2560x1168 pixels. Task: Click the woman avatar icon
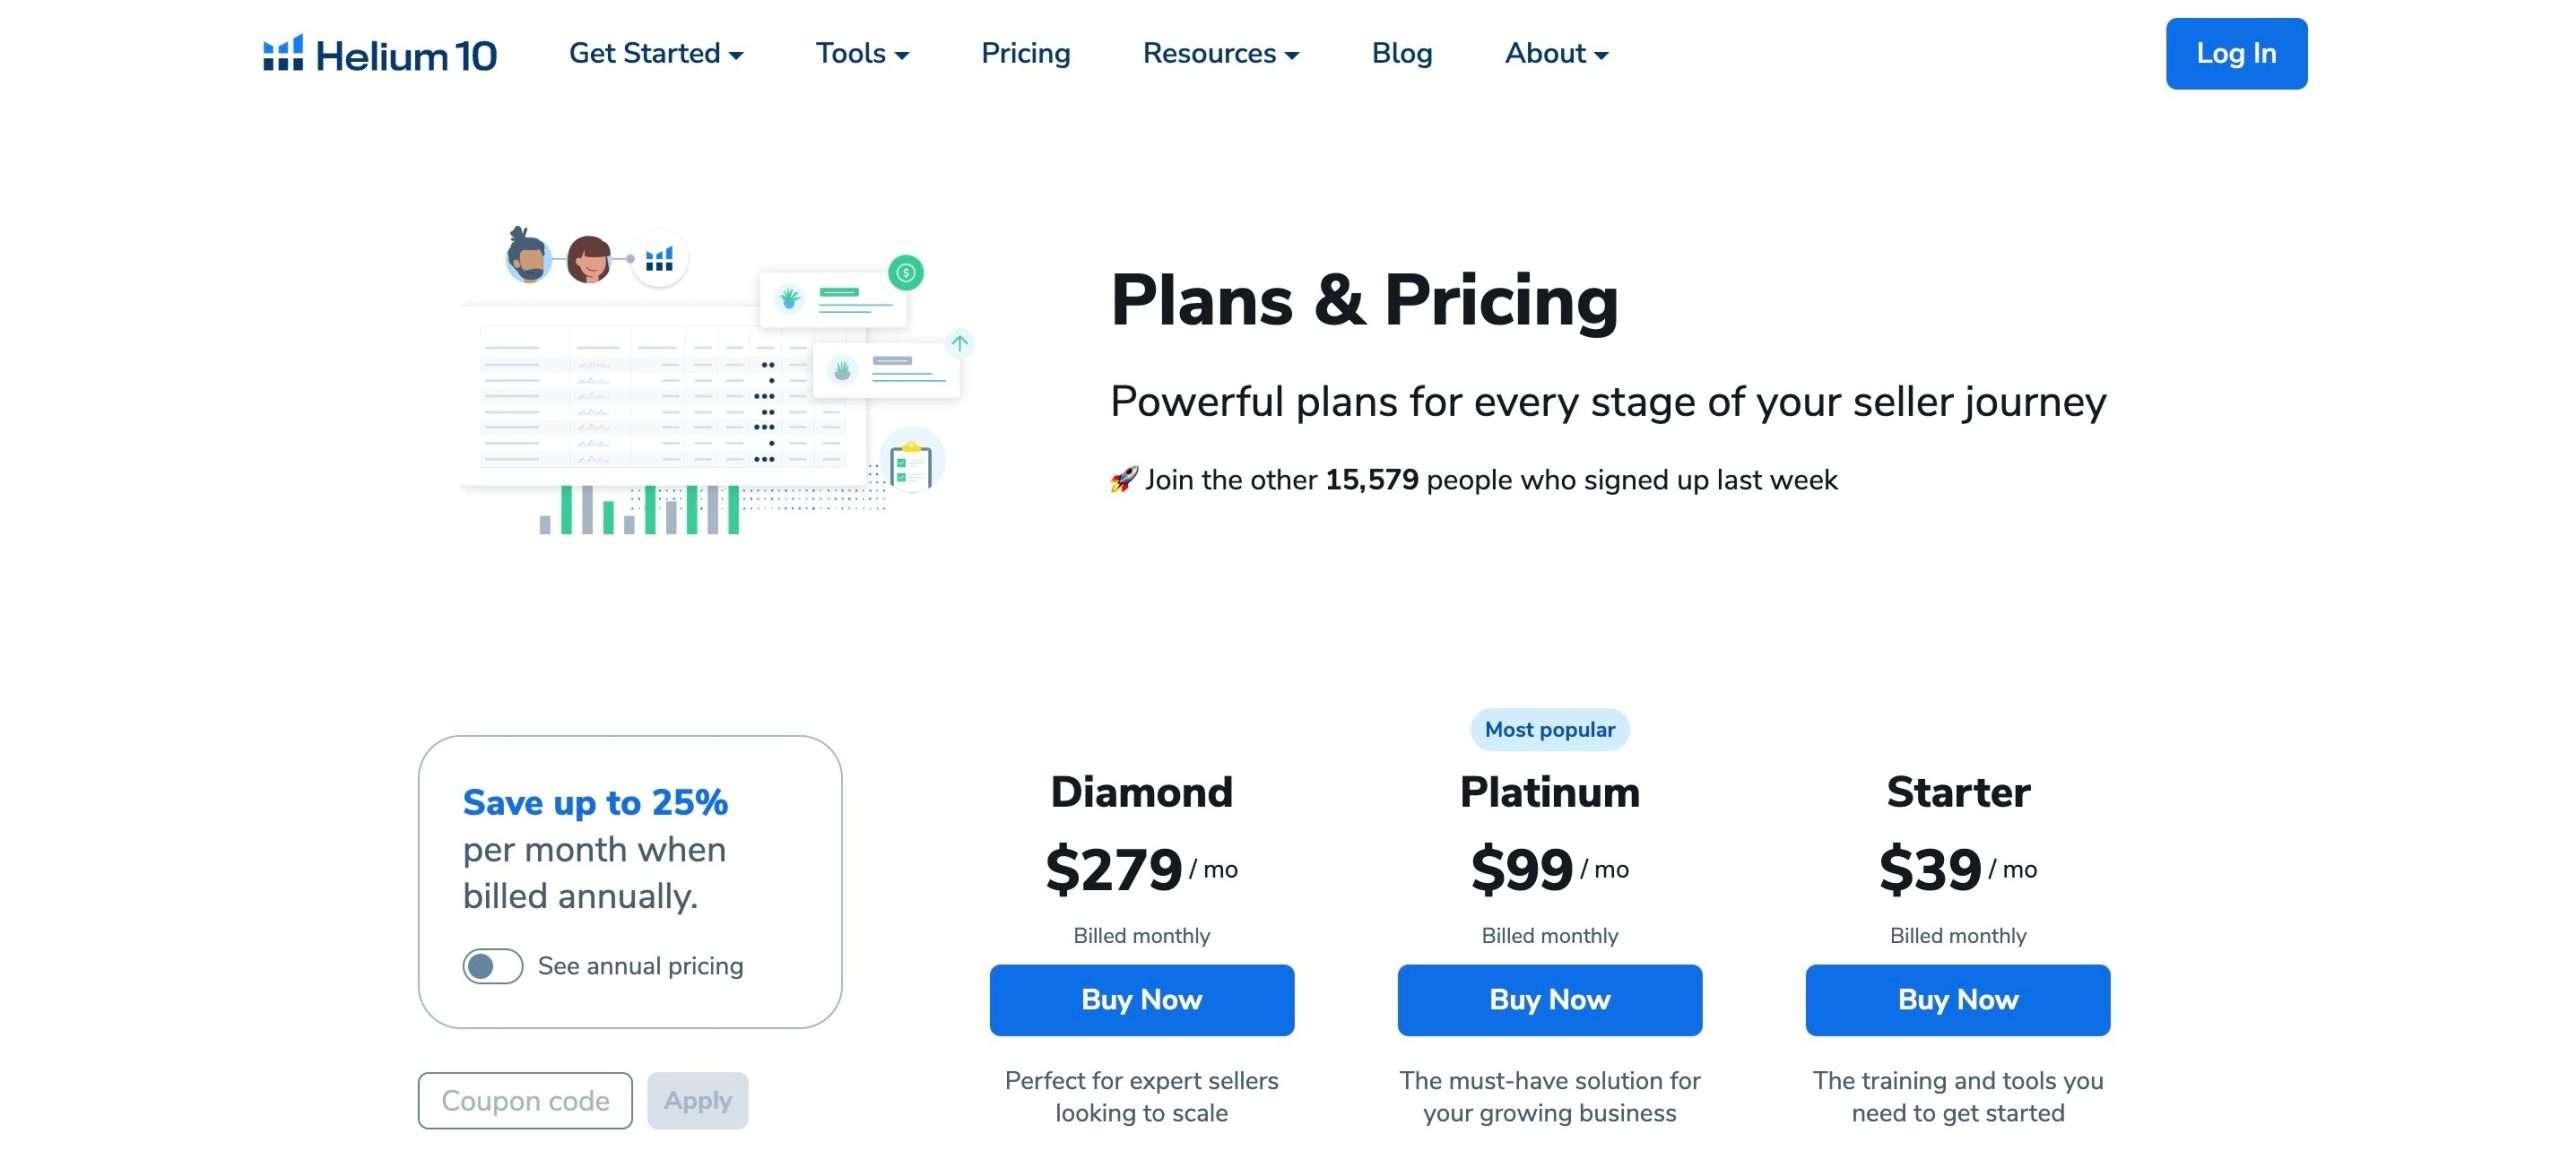click(589, 259)
